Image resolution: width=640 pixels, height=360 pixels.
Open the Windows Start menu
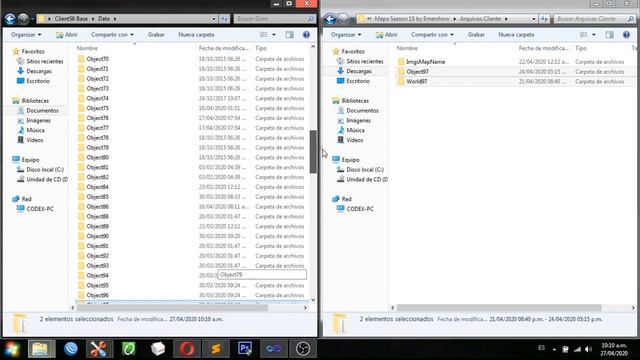tap(12, 349)
